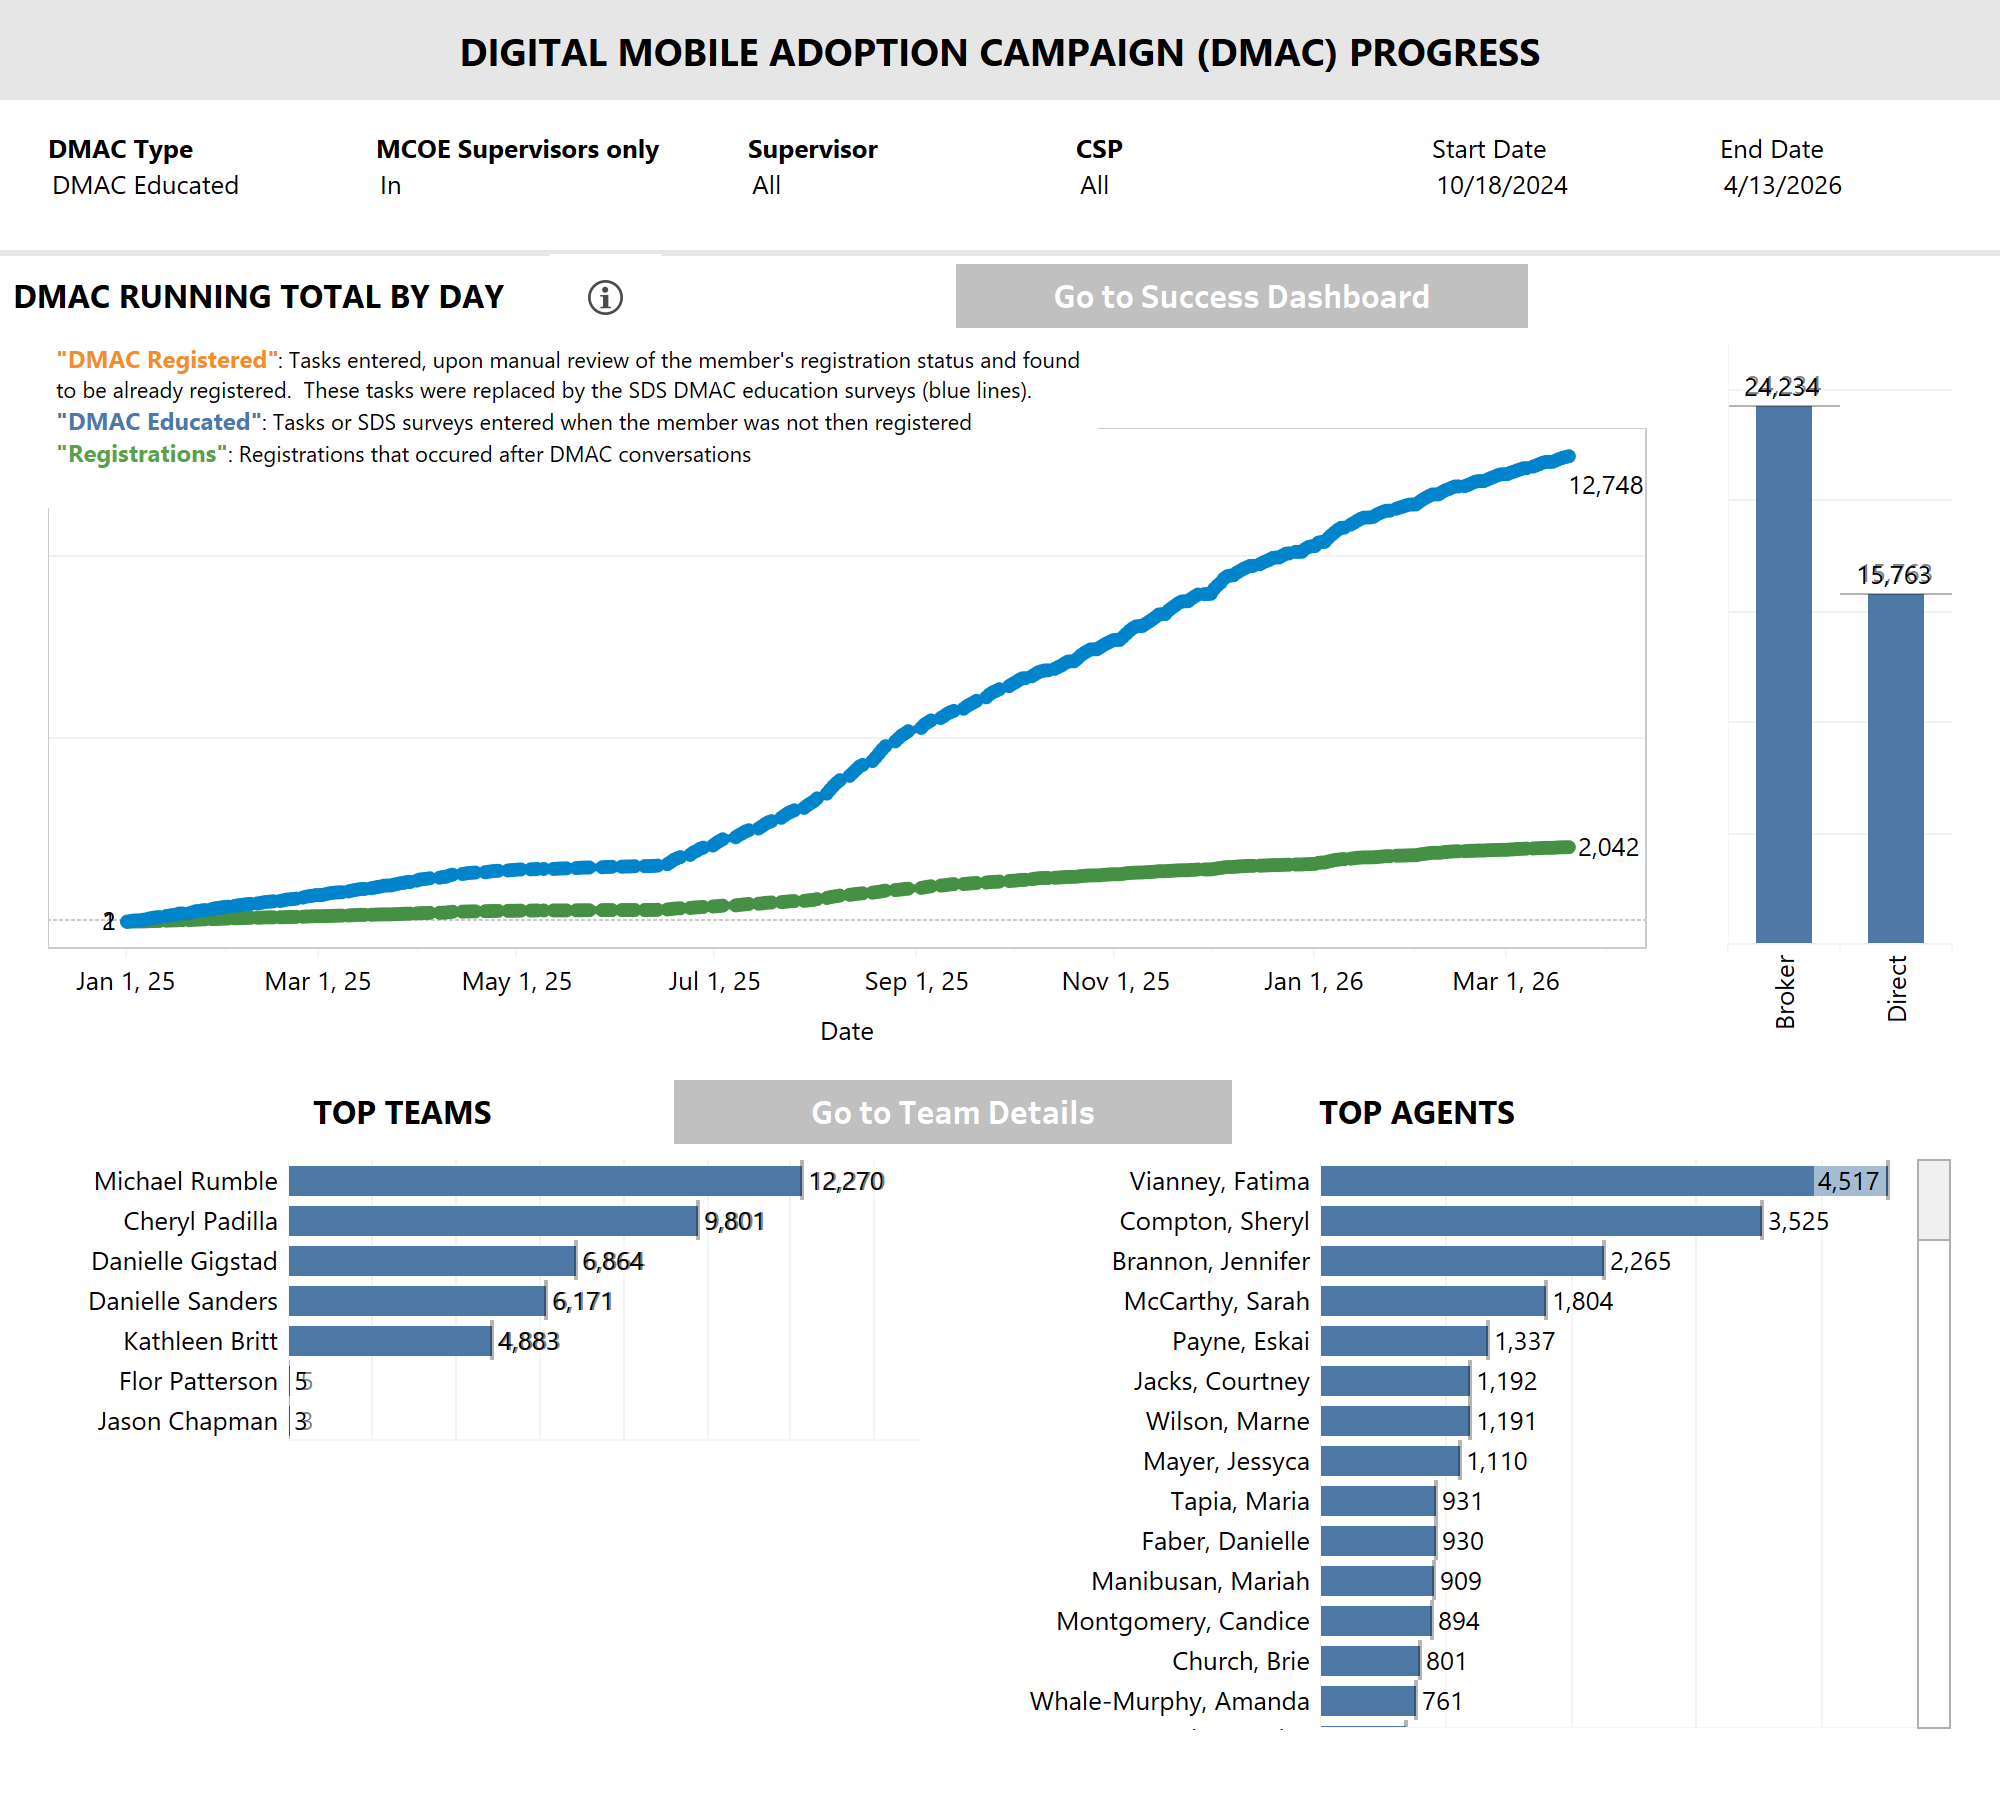Open the DMAC Type filter
2000x1800 pixels.
pos(145,185)
